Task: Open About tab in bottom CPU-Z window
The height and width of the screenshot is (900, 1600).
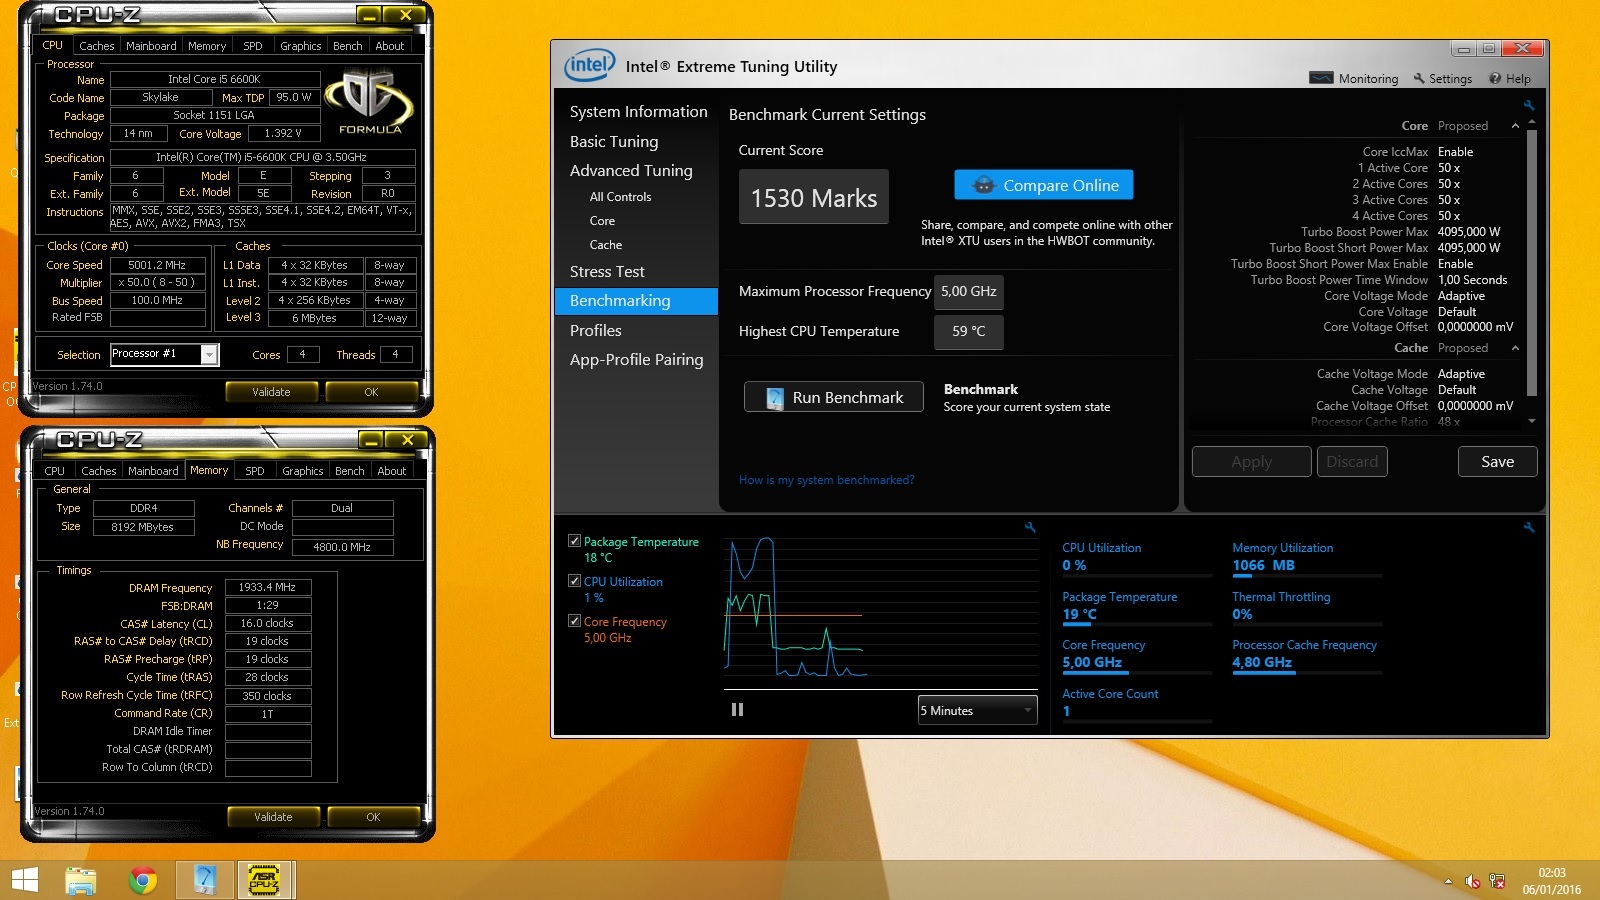Action: pos(392,471)
